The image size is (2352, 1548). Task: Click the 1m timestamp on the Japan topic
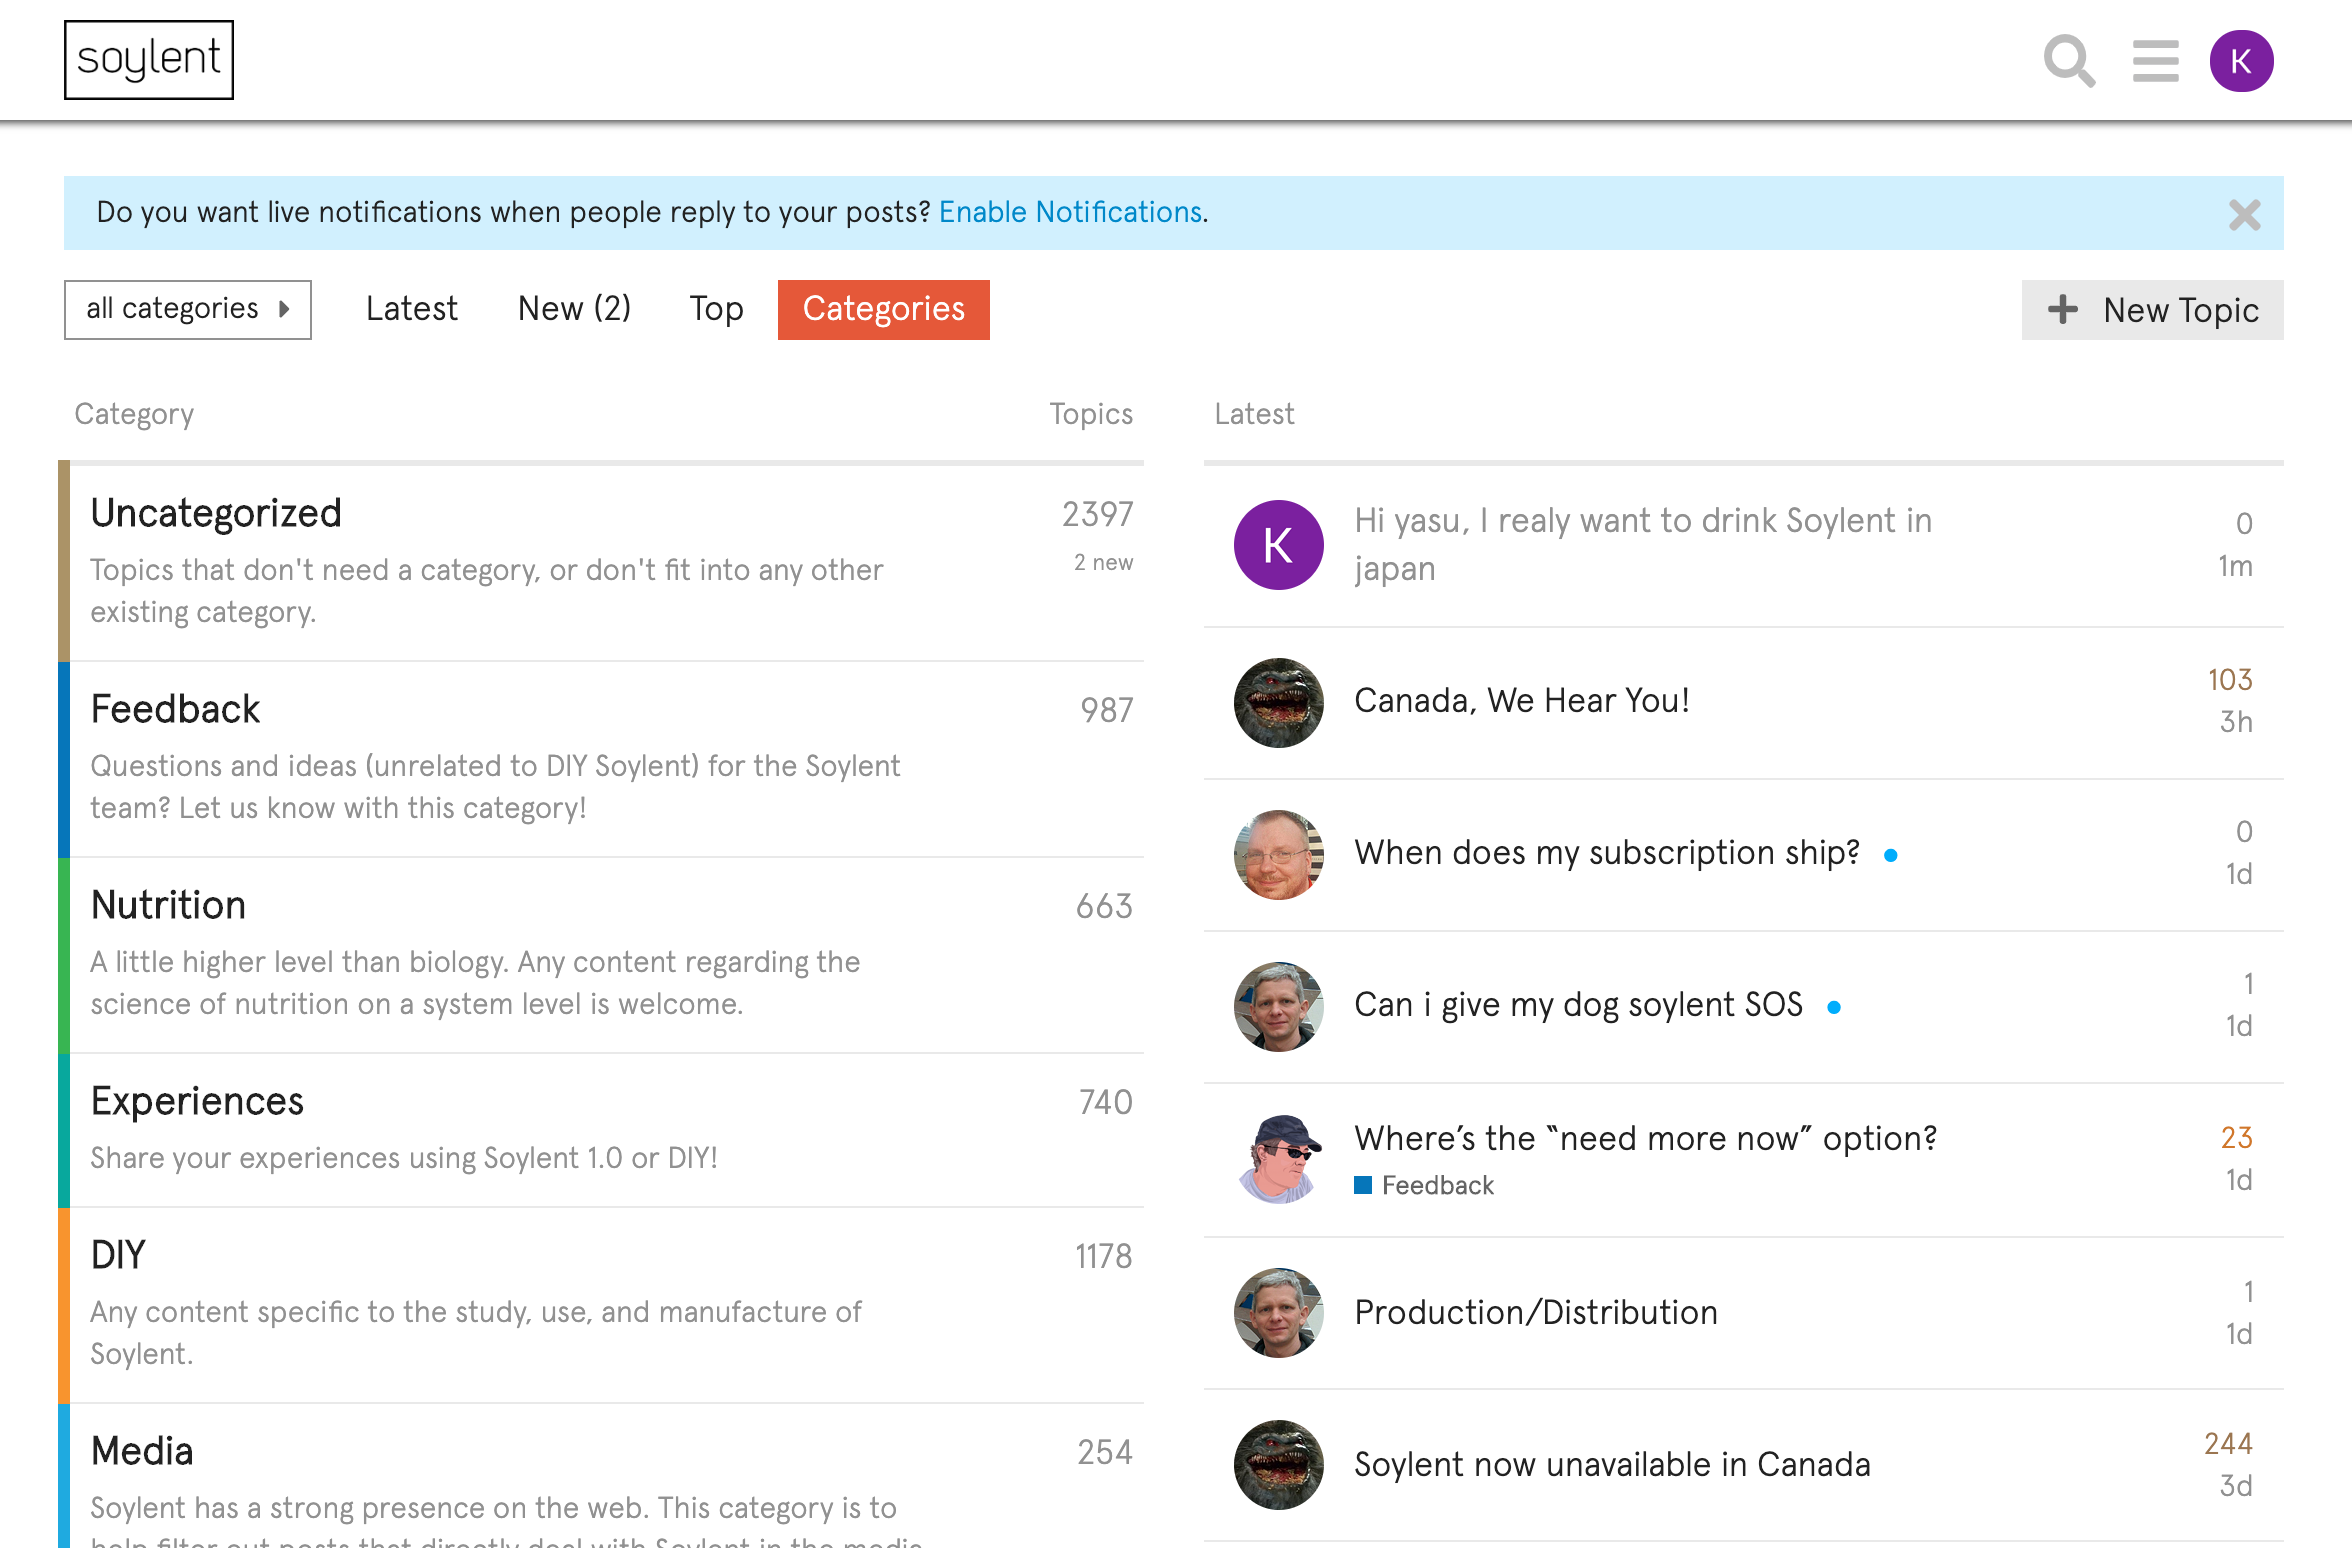(x=2235, y=566)
